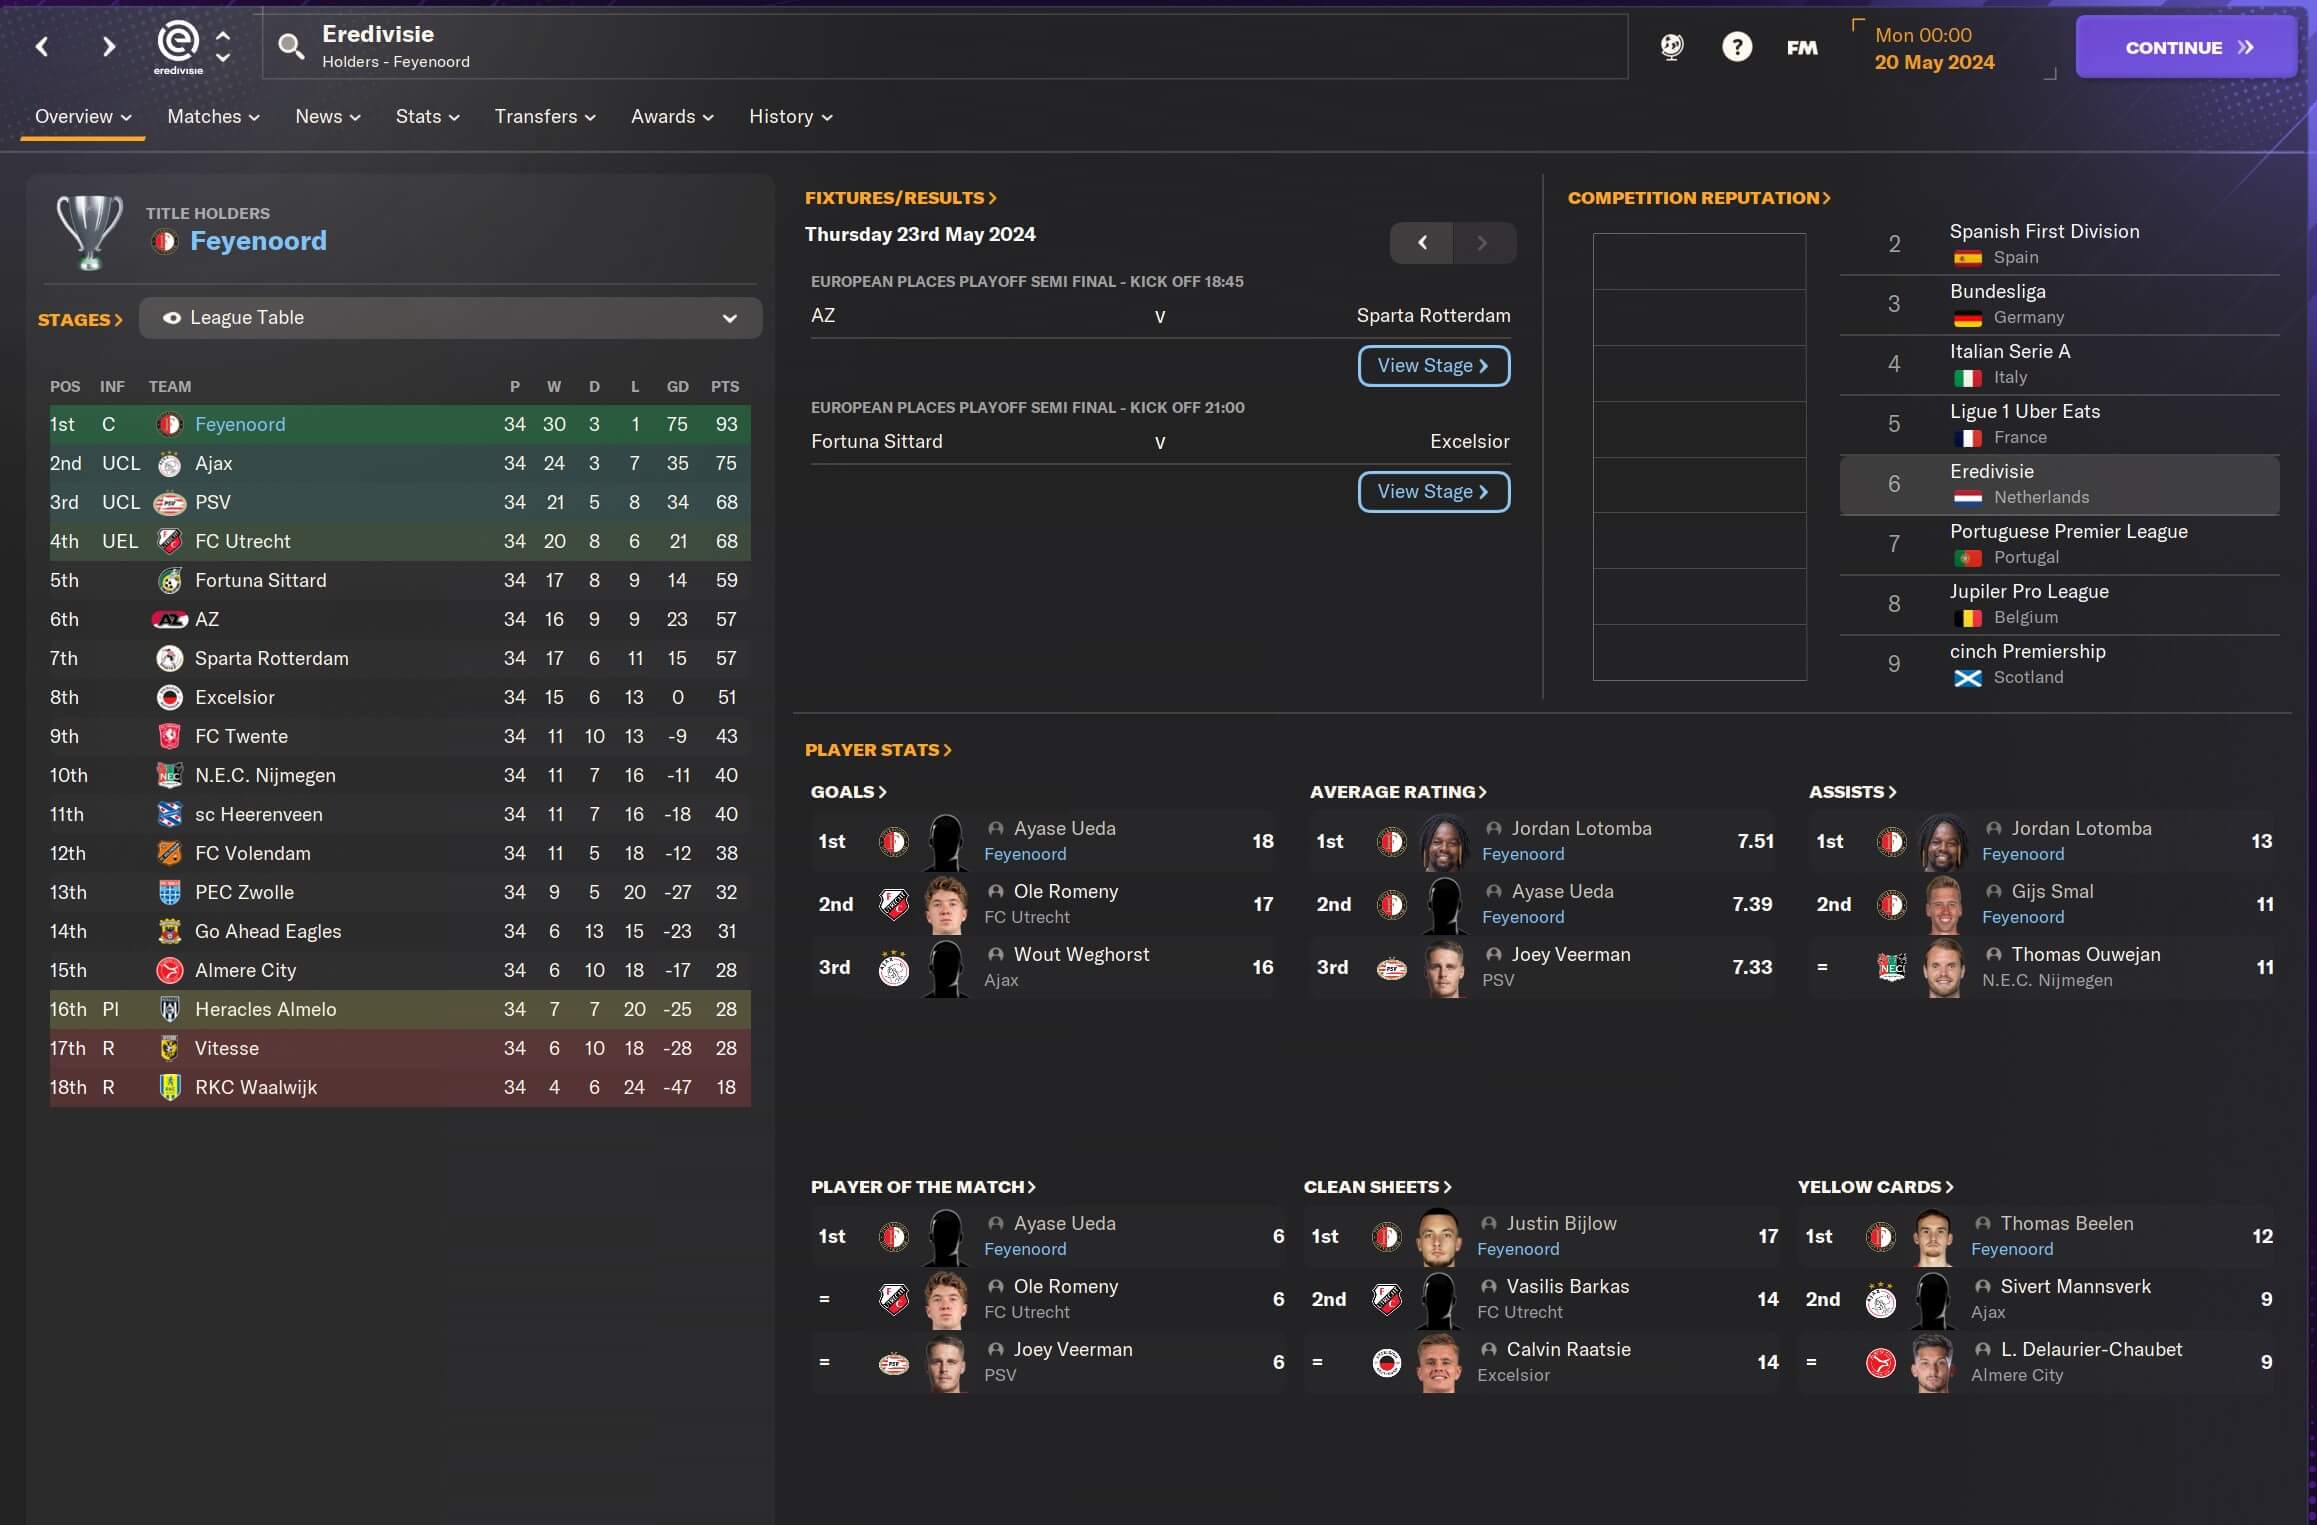Click the Germany flag icon

(1968, 318)
